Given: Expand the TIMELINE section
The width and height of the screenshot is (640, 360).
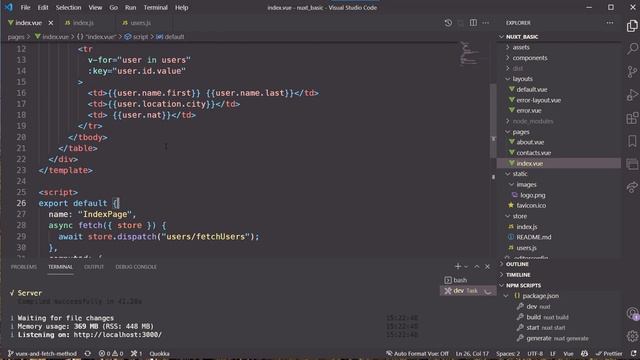Looking at the screenshot, I should click(559, 275).
